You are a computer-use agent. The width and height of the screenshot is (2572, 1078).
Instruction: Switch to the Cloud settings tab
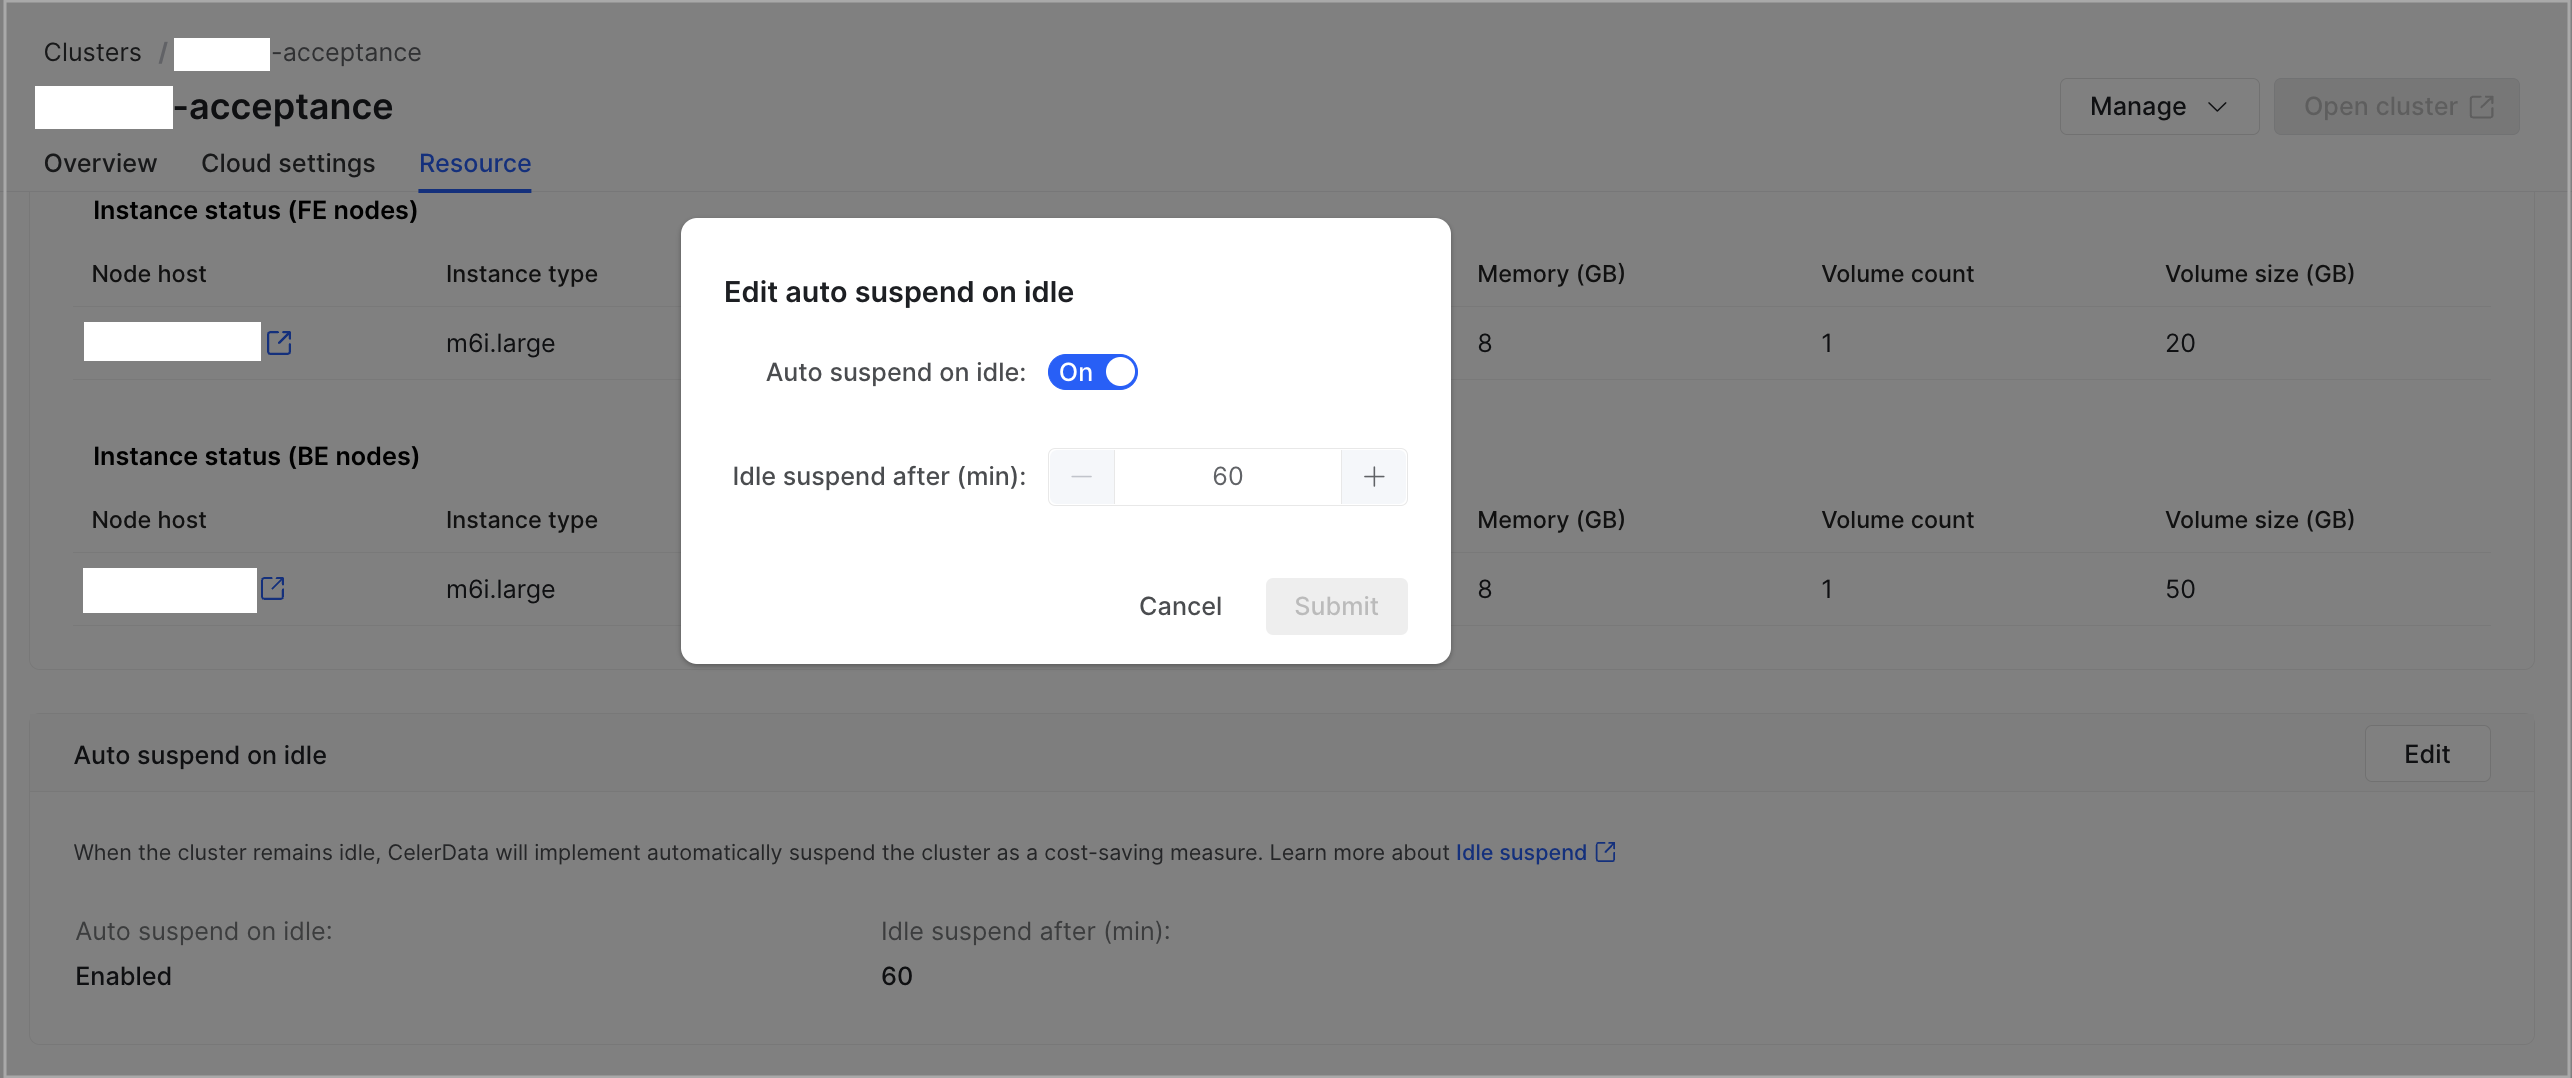[x=288, y=163]
